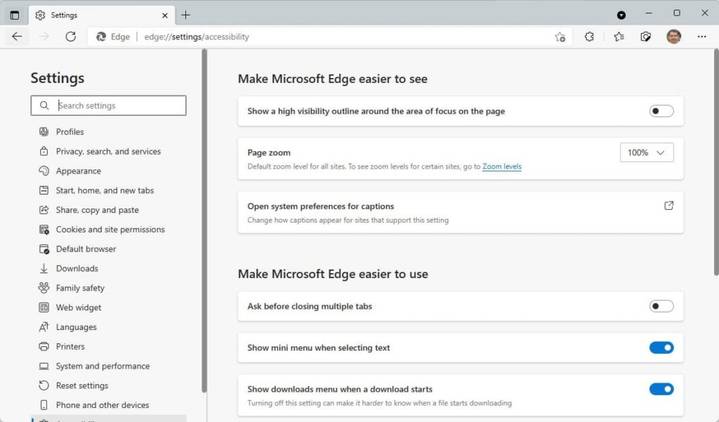The image size is (719, 422).
Task: Click the Printers icon
Action: coord(44,346)
